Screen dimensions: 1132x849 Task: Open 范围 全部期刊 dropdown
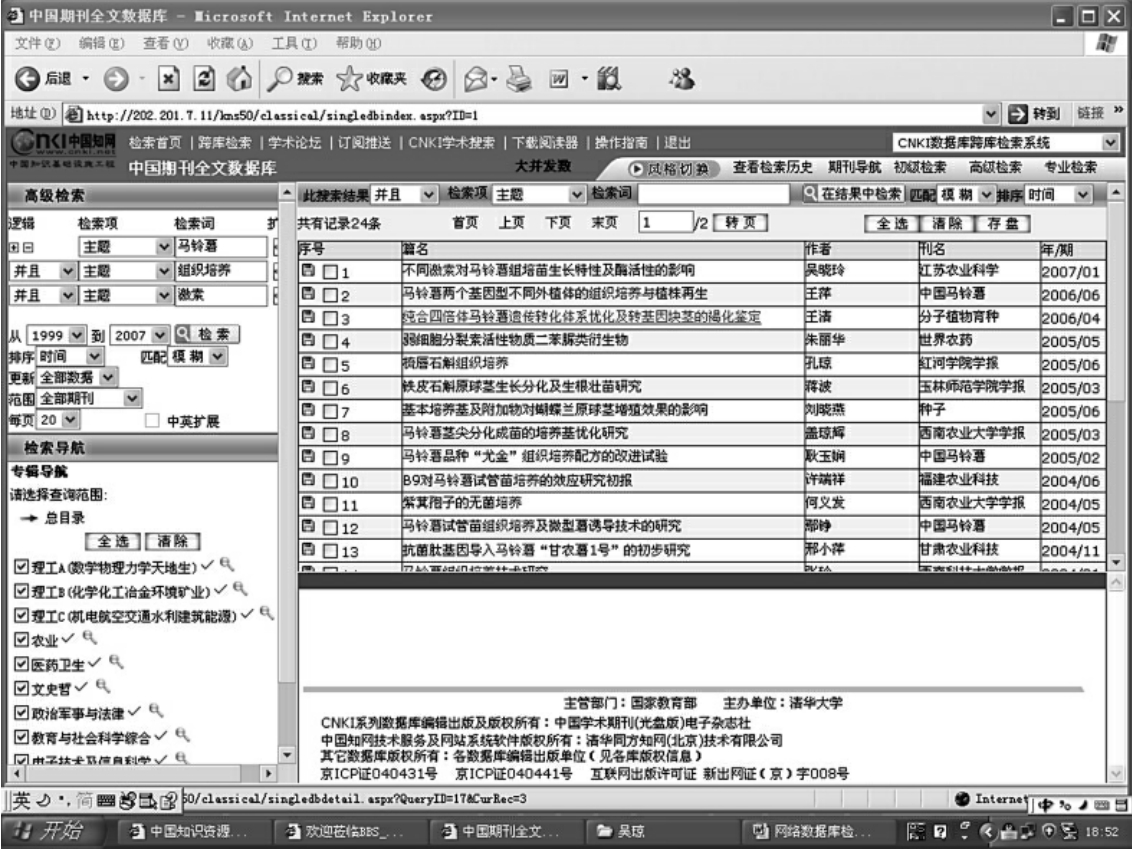coord(131,398)
